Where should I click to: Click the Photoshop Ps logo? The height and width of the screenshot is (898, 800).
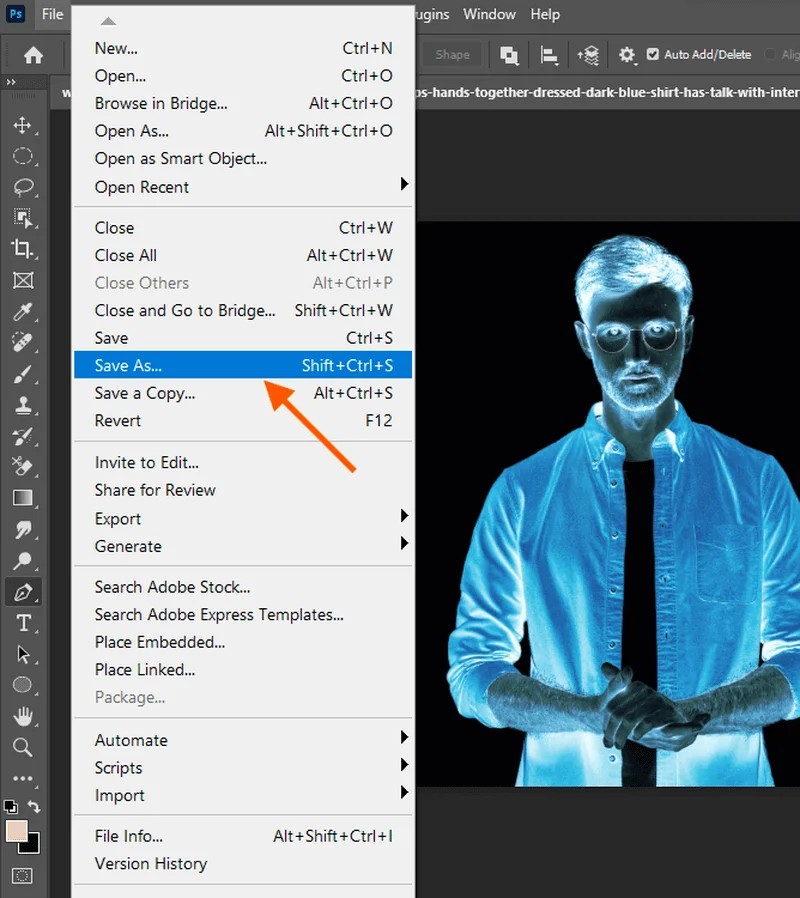(15, 14)
